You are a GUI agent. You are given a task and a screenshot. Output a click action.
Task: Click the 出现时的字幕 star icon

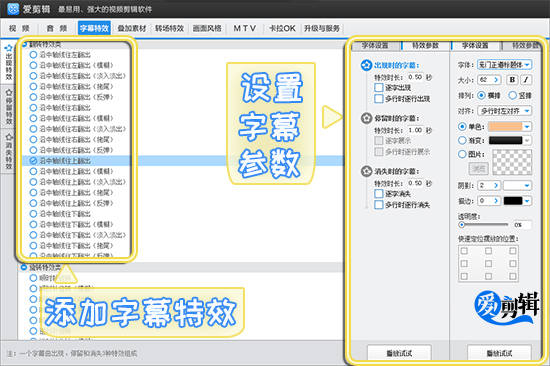click(366, 65)
